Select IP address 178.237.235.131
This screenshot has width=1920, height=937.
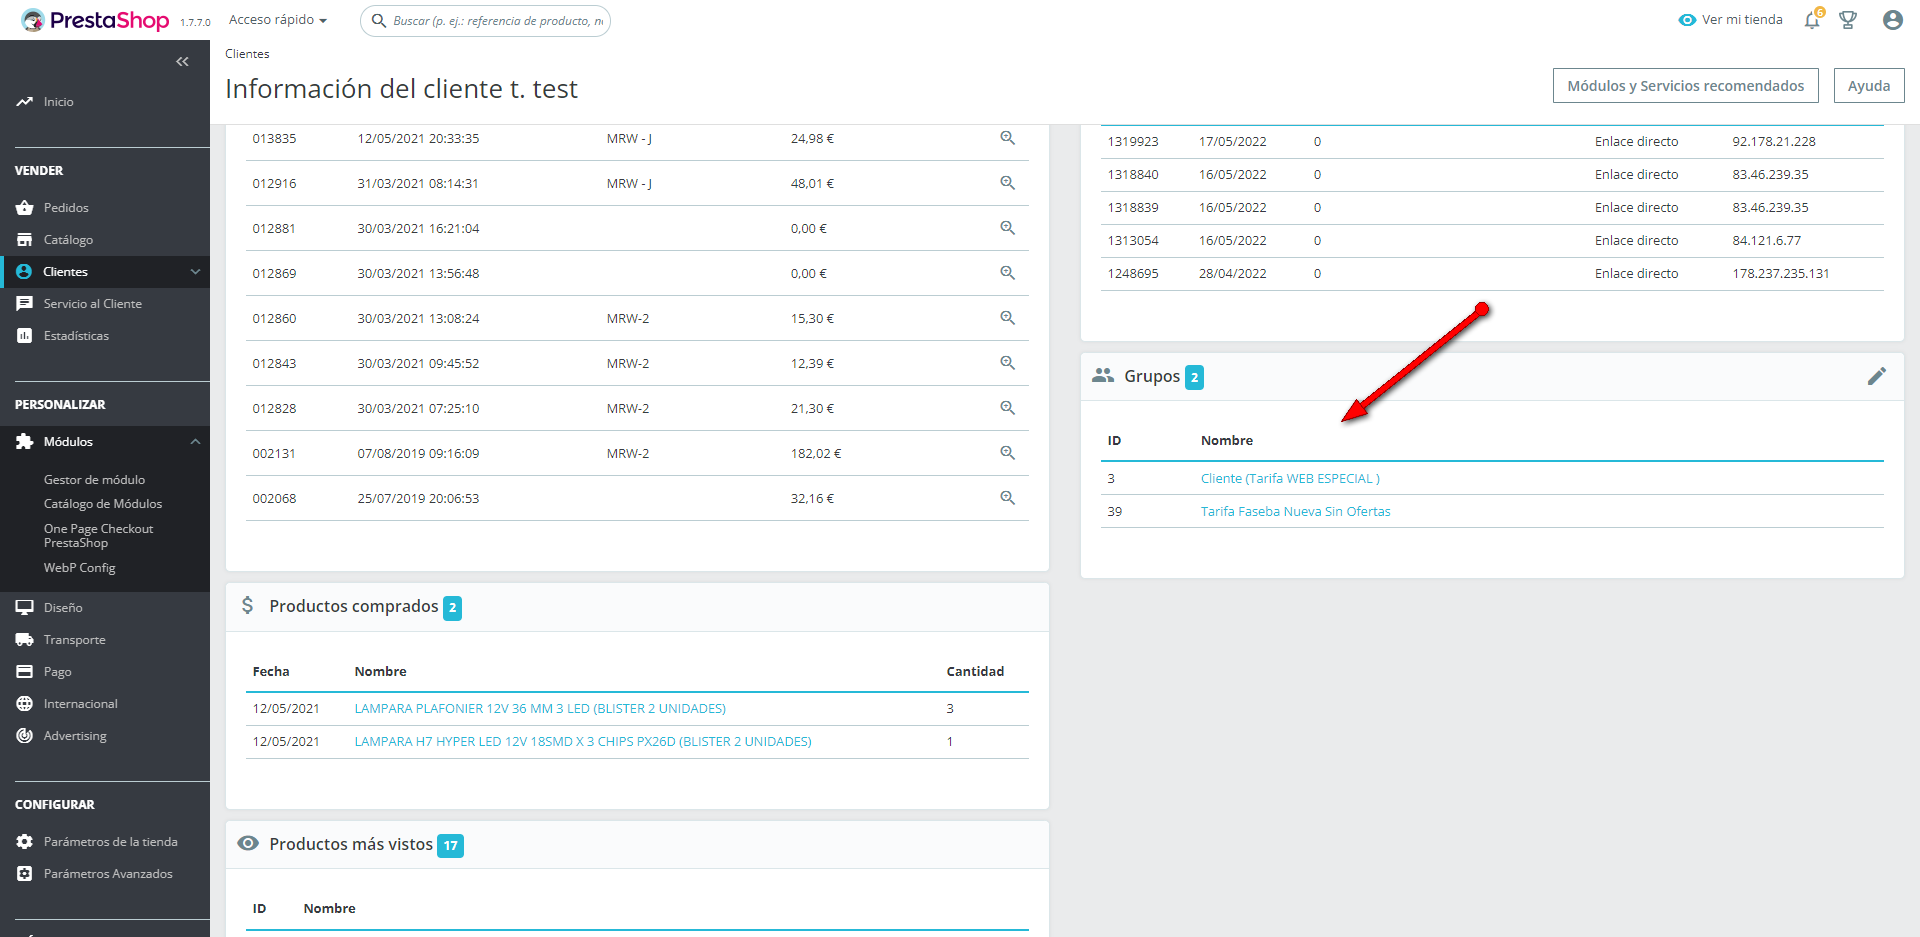tap(1781, 273)
